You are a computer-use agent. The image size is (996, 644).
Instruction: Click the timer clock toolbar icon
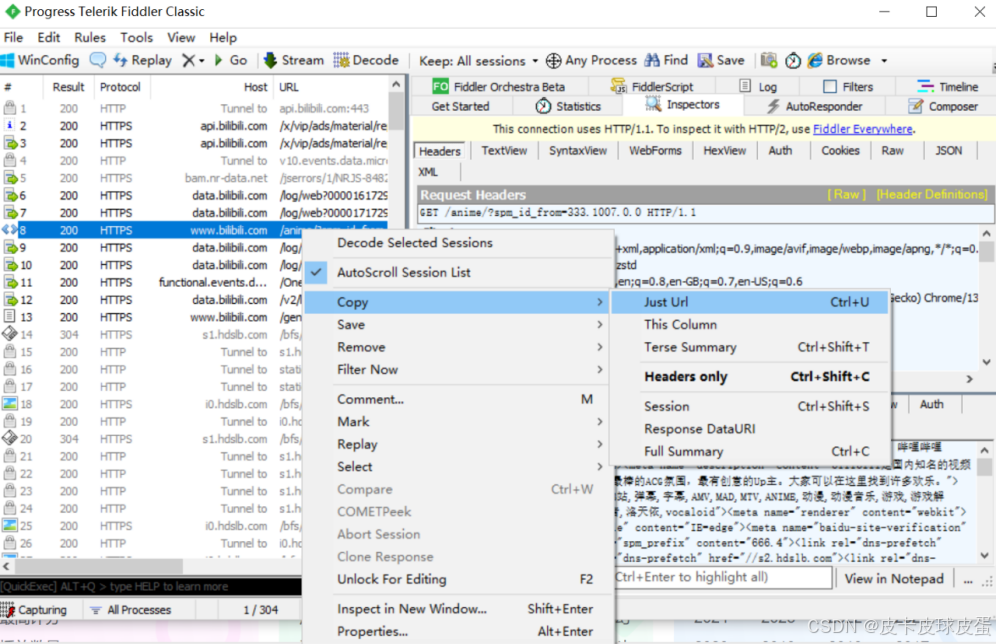pyautogui.click(x=793, y=61)
